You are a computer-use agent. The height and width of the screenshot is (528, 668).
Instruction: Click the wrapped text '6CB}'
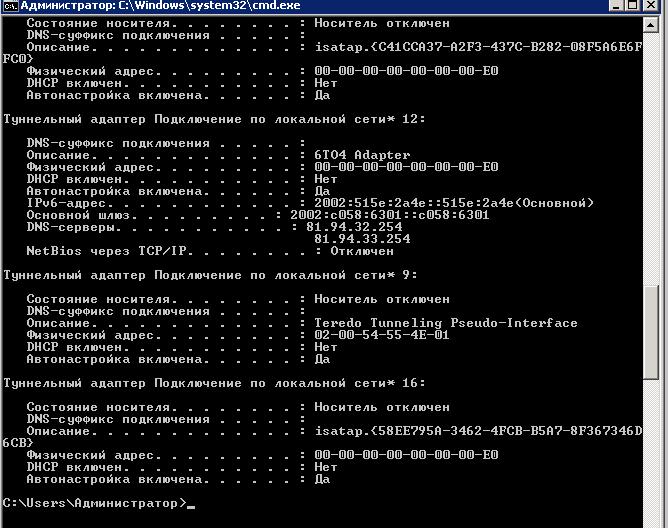coord(18,442)
